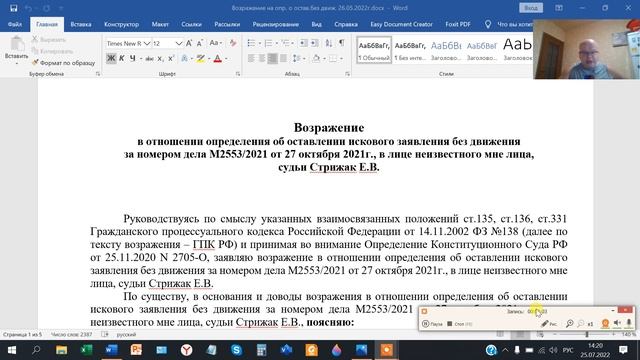The height and width of the screenshot is (360, 640).
Task: Click the red font color A
Action: (218, 59)
